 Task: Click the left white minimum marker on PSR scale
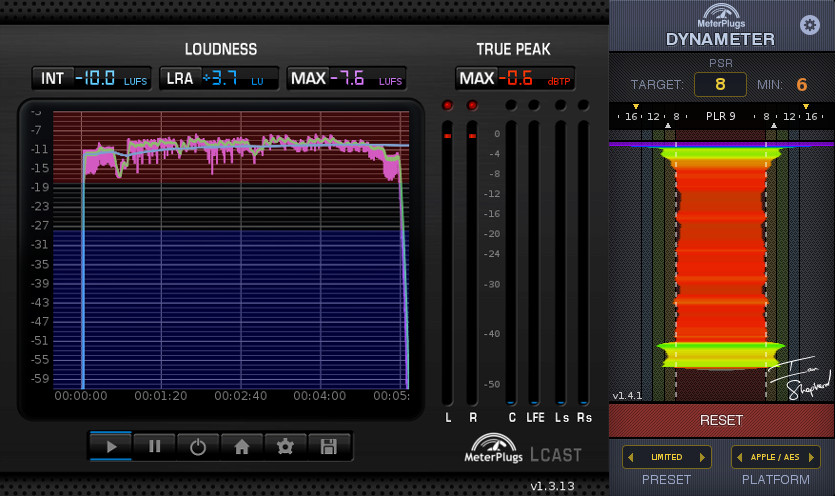(x=668, y=125)
